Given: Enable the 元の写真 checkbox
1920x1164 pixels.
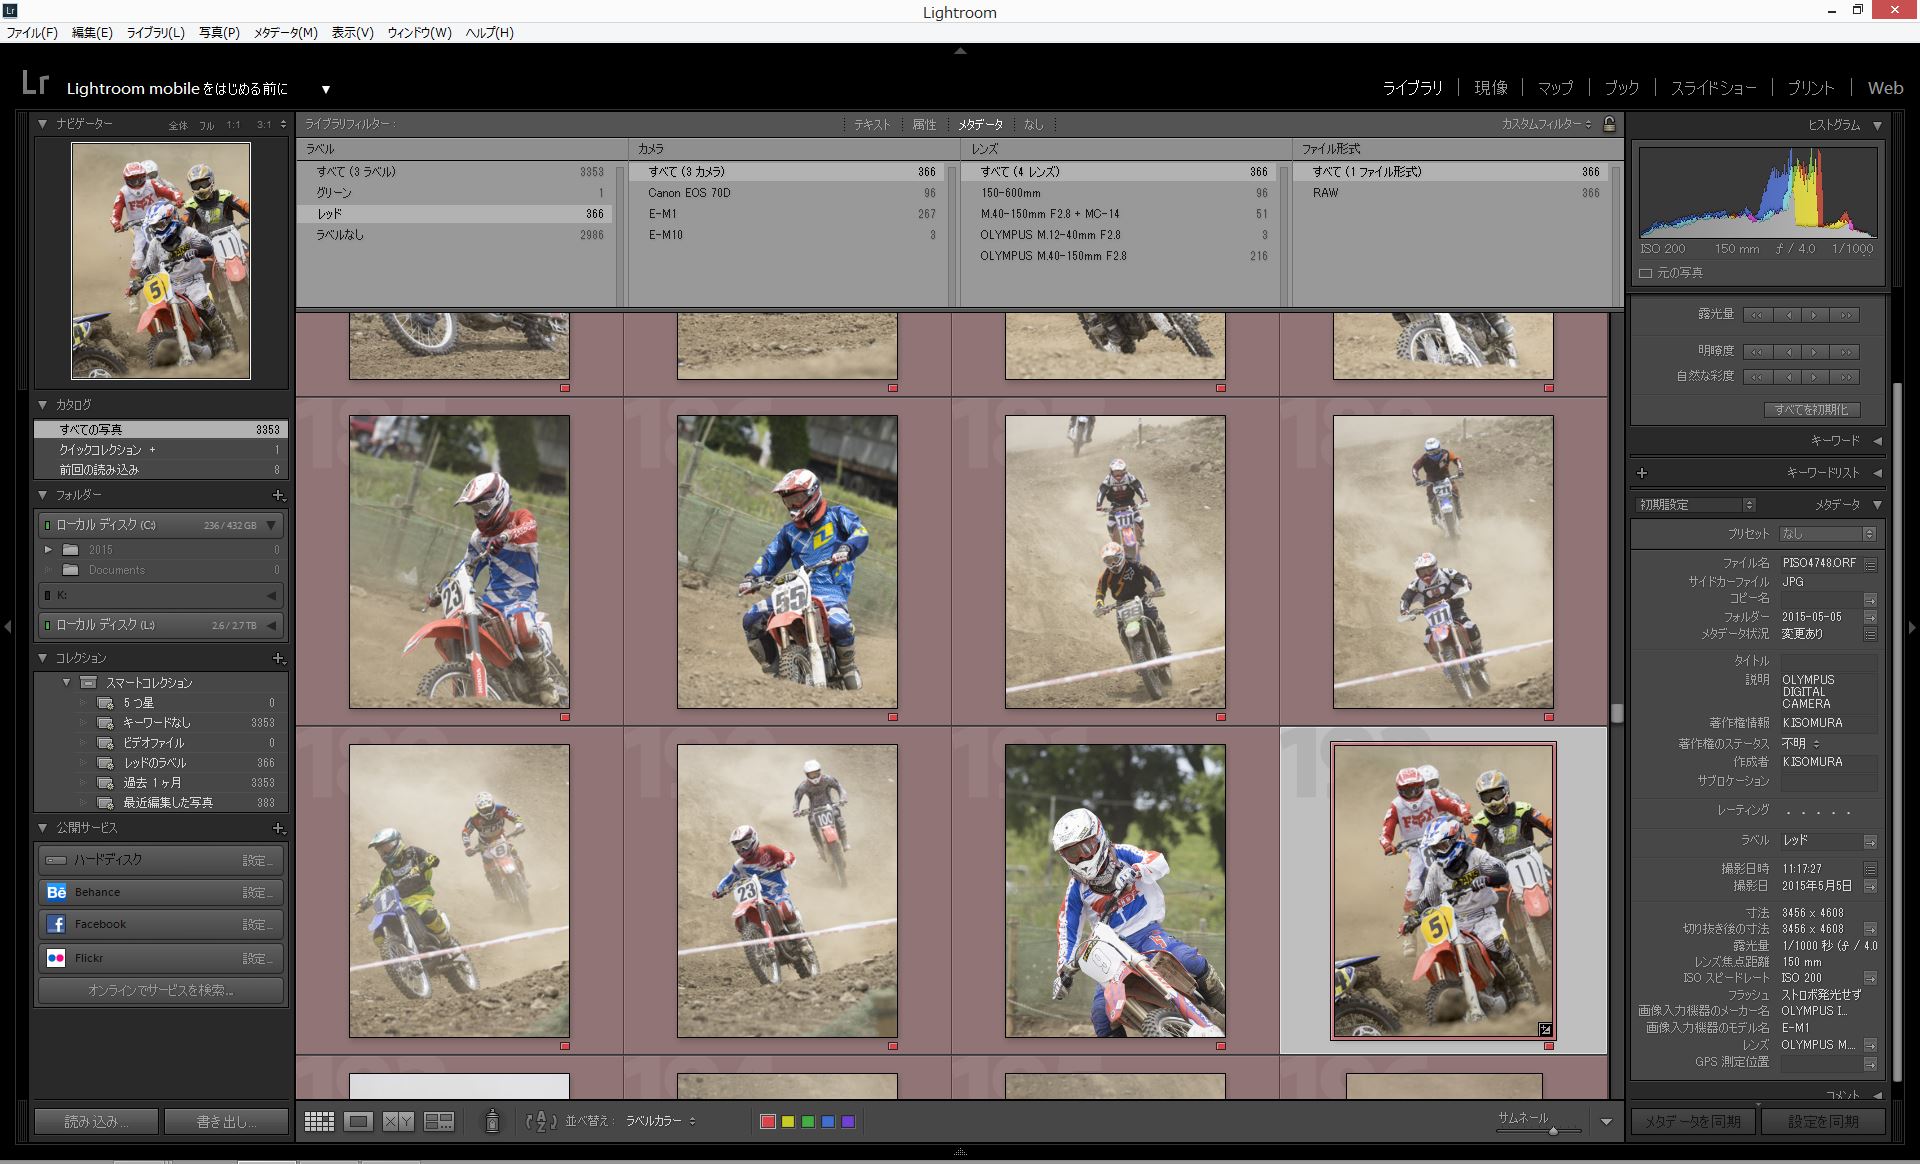Looking at the screenshot, I should (x=1646, y=273).
